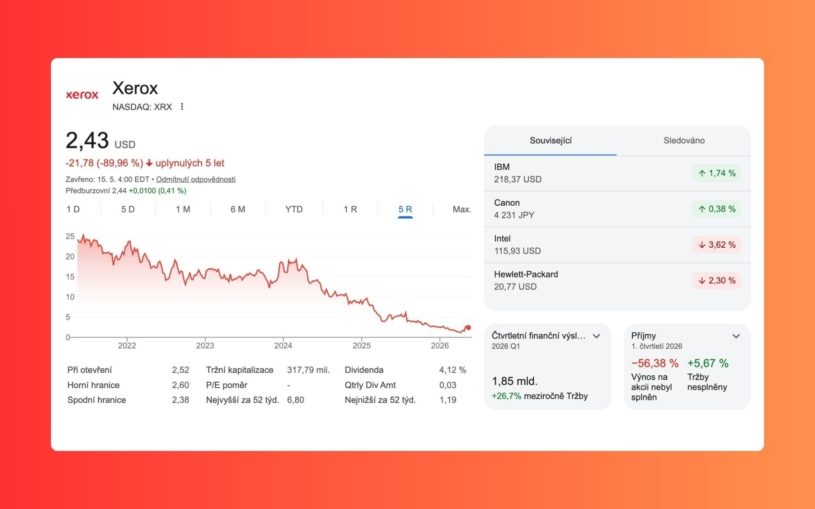Select the 5 R time range

(x=405, y=209)
